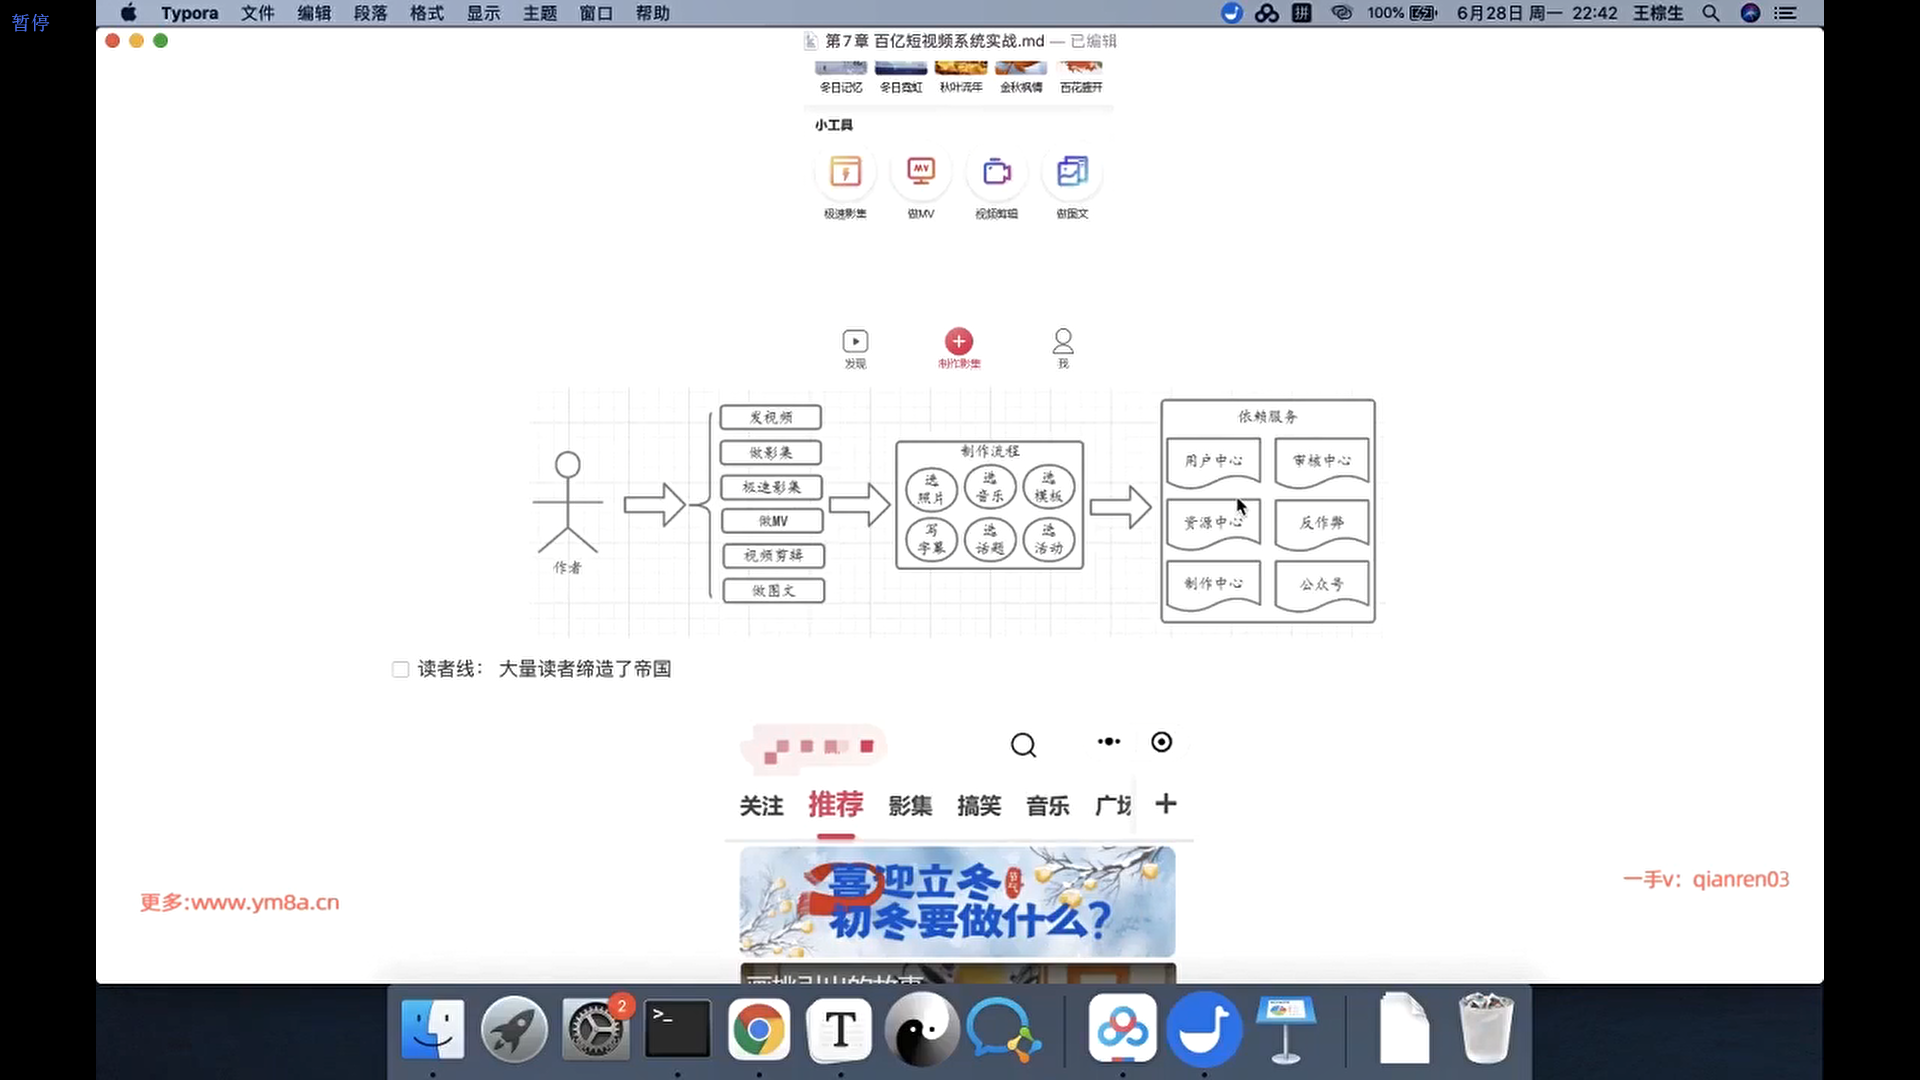Open the 格式 menu in menu bar
Screen dimensions: 1920x1080
(427, 13)
